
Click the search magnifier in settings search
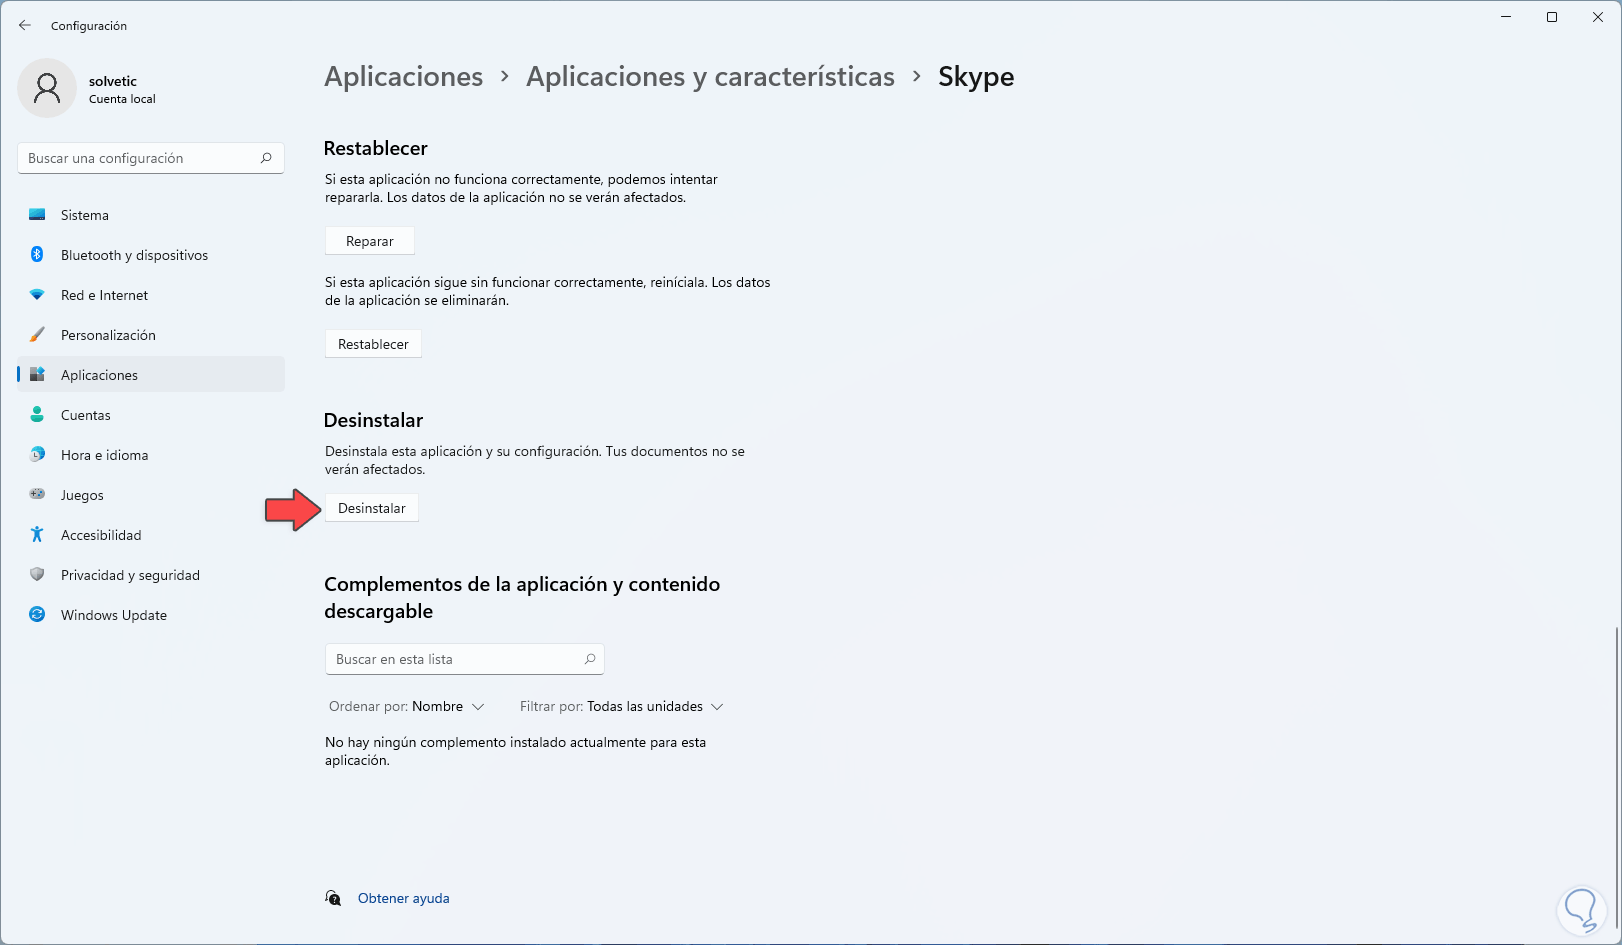tap(266, 158)
